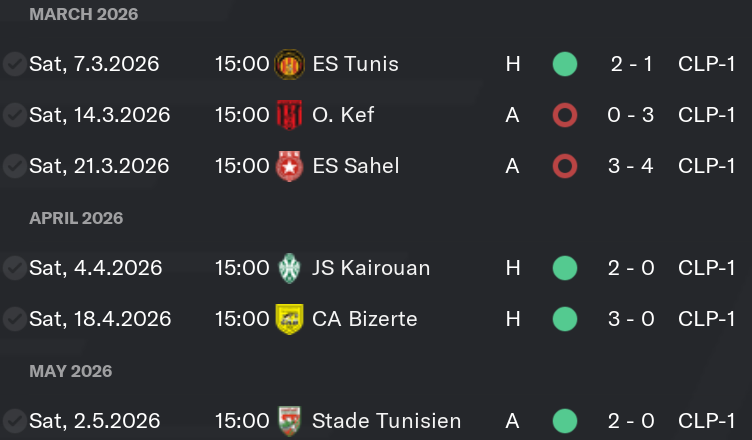This screenshot has height=440, width=752.
Task: Select the MARCH 2026 section header
Action: (83, 14)
